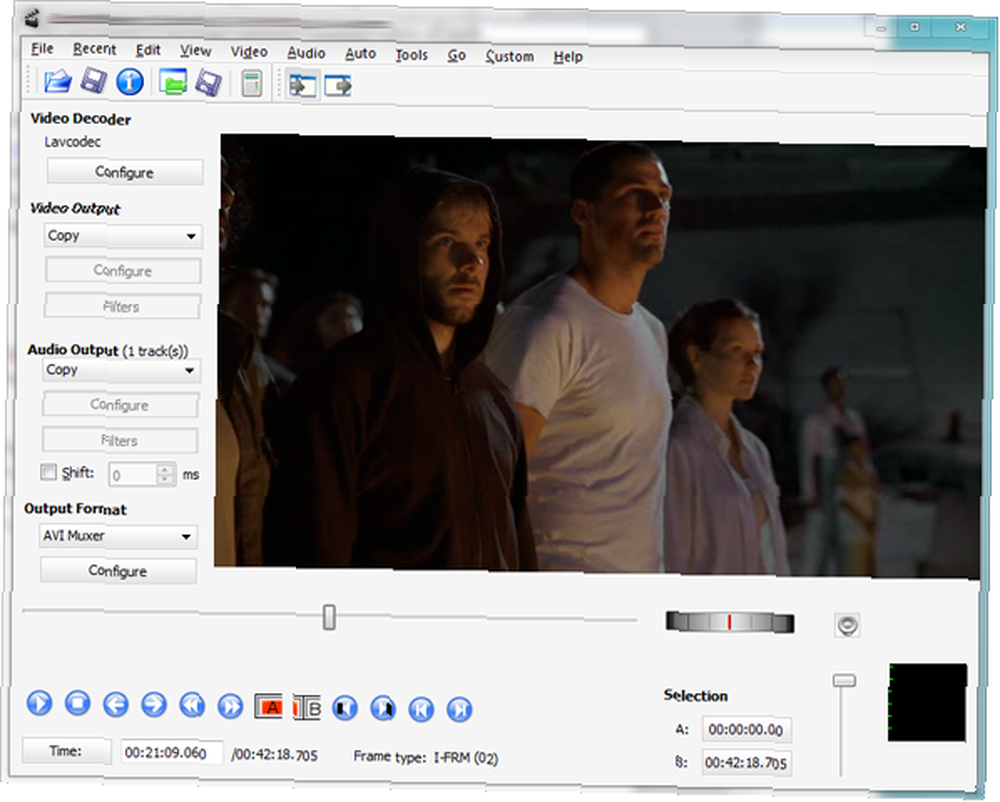Click the 'Frame type: I-FRM (02)' text

426,758
